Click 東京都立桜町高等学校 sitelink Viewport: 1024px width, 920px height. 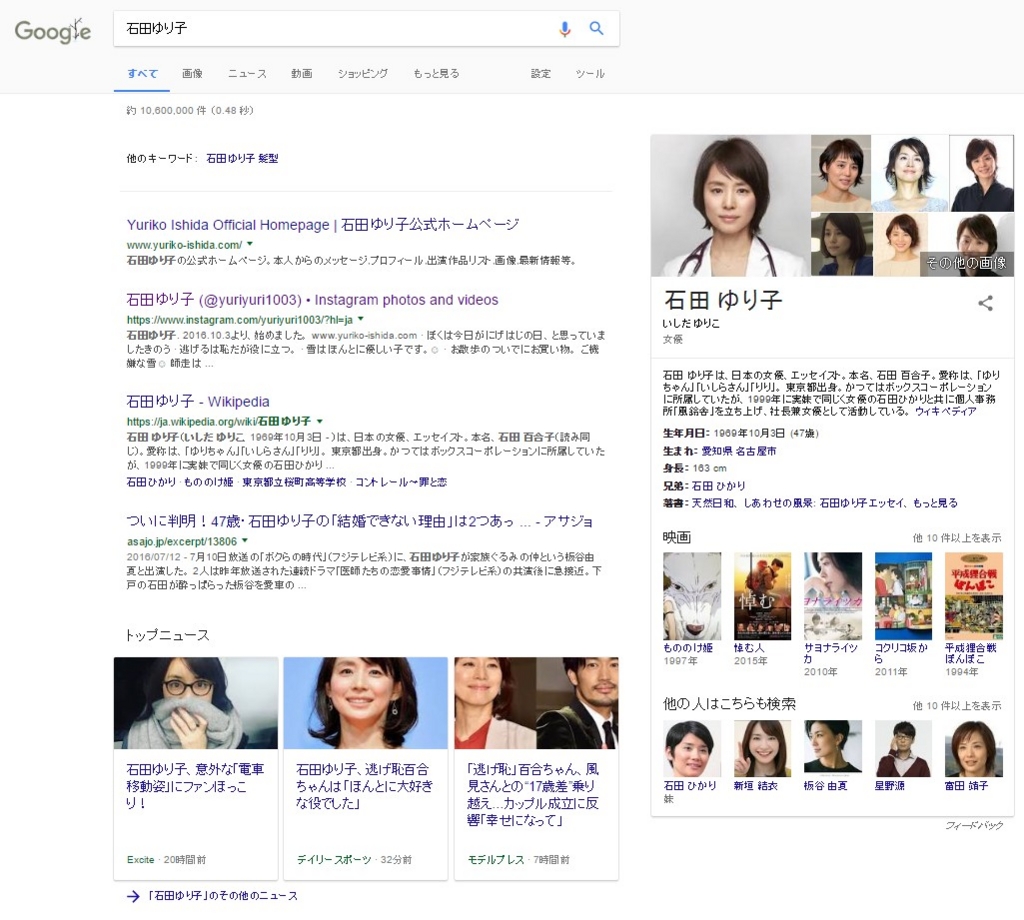click(x=294, y=482)
